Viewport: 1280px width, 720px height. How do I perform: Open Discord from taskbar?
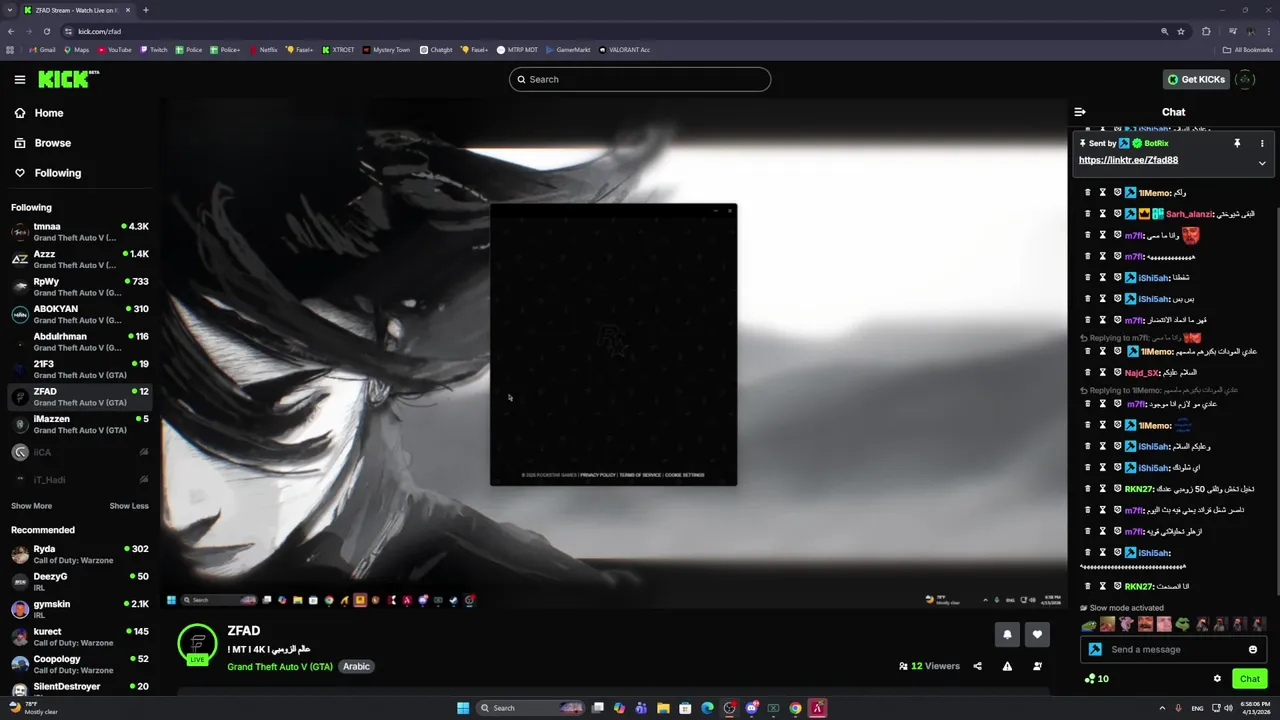[x=751, y=708]
